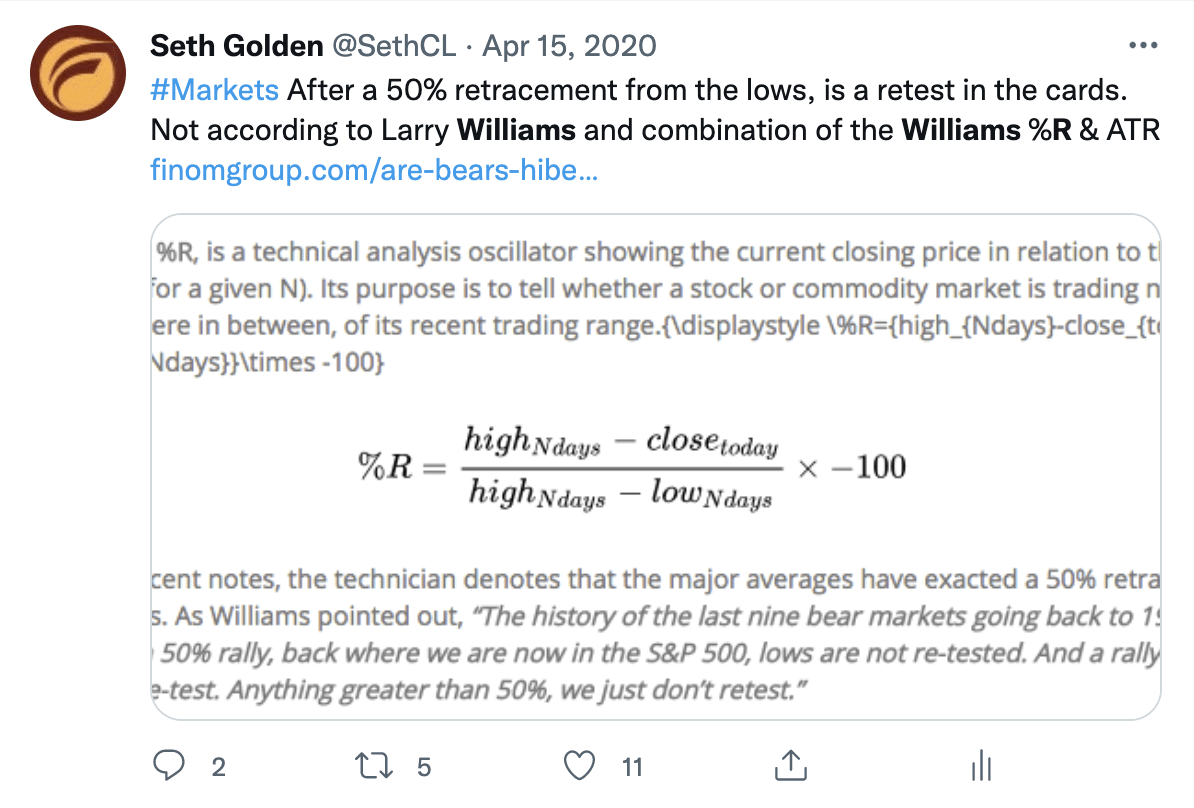View tweet analytics bar chart icon
1194x808 pixels.
(980, 766)
